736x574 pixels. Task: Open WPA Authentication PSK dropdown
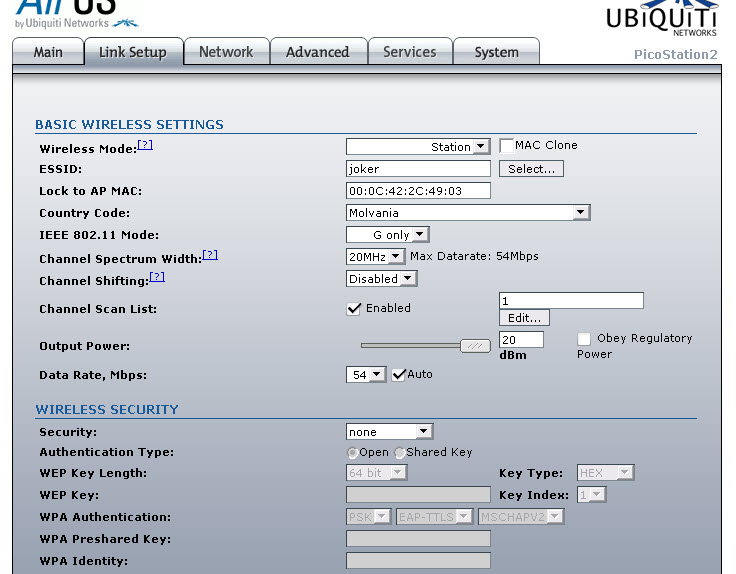coord(368,517)
